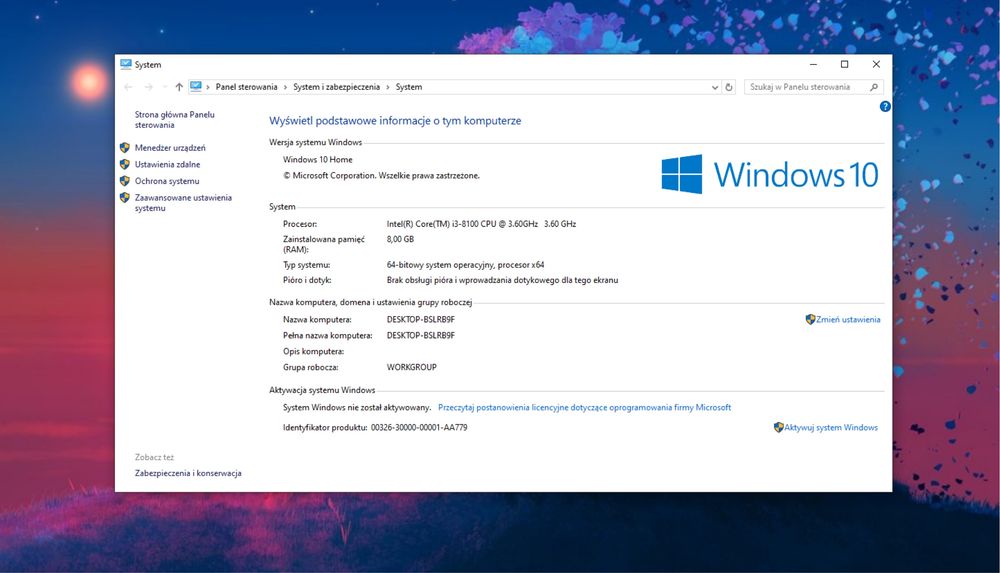Click shield icon beside Menedżer urządzeń
The image size is (1000, 573).
click(x=124, y=147)
